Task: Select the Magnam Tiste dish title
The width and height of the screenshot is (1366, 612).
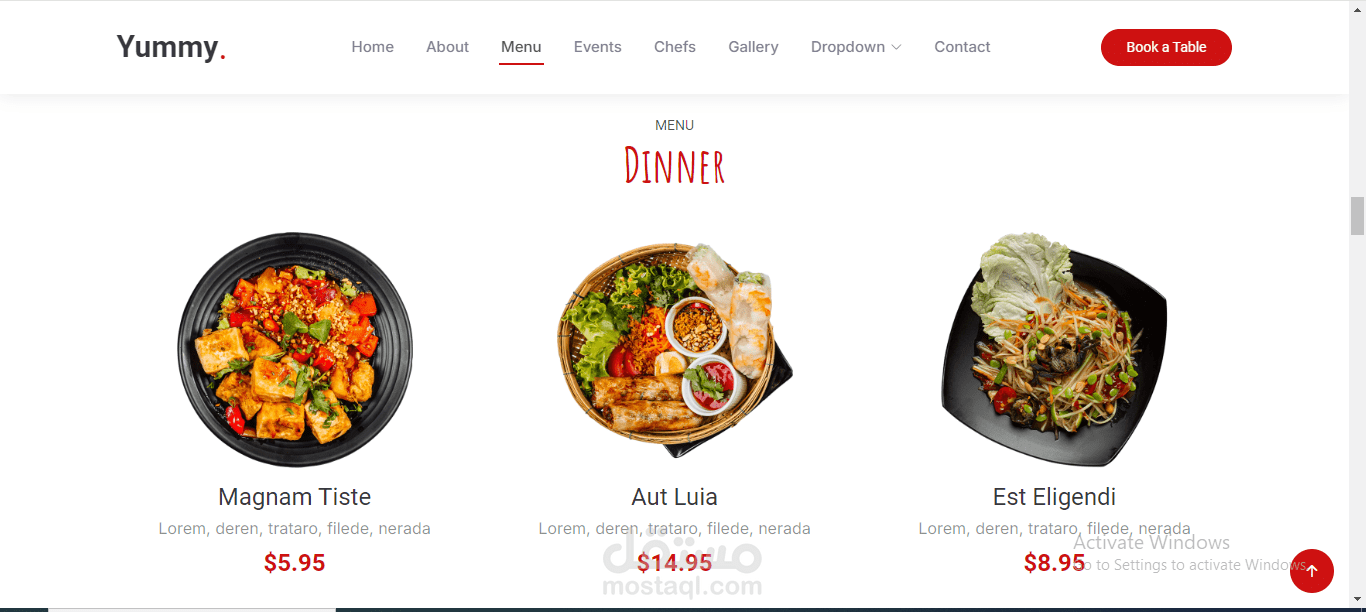Action: coord(295,497)
